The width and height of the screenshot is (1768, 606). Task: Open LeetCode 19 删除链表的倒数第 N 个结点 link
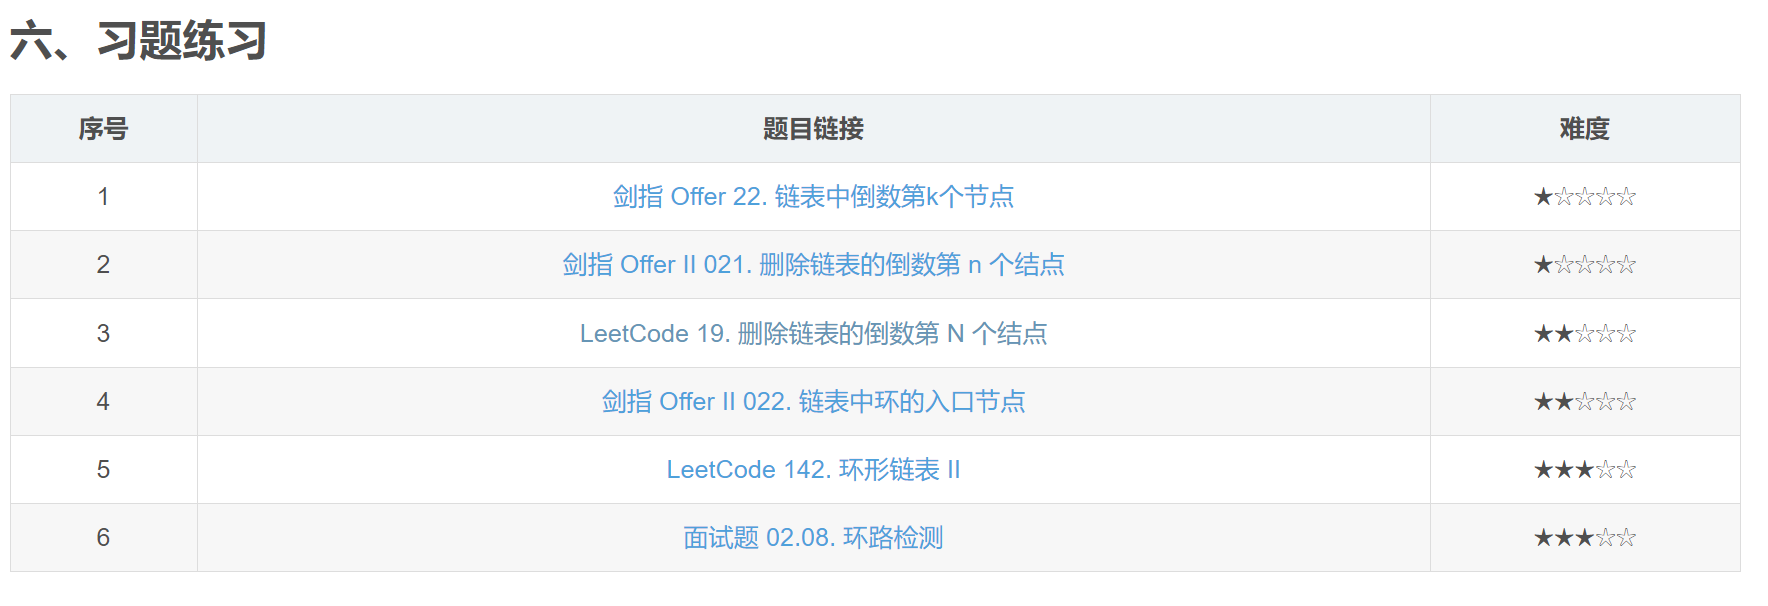(813, 333)
